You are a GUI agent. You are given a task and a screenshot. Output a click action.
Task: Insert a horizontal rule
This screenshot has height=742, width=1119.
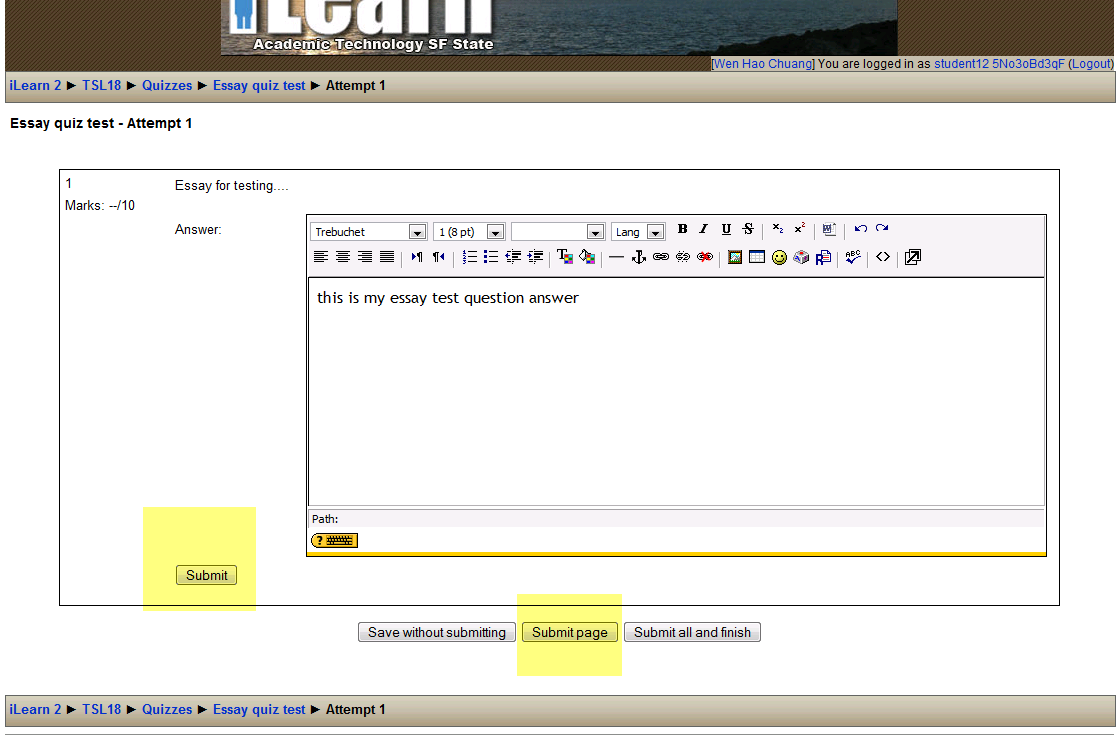[x=617, y=257]
